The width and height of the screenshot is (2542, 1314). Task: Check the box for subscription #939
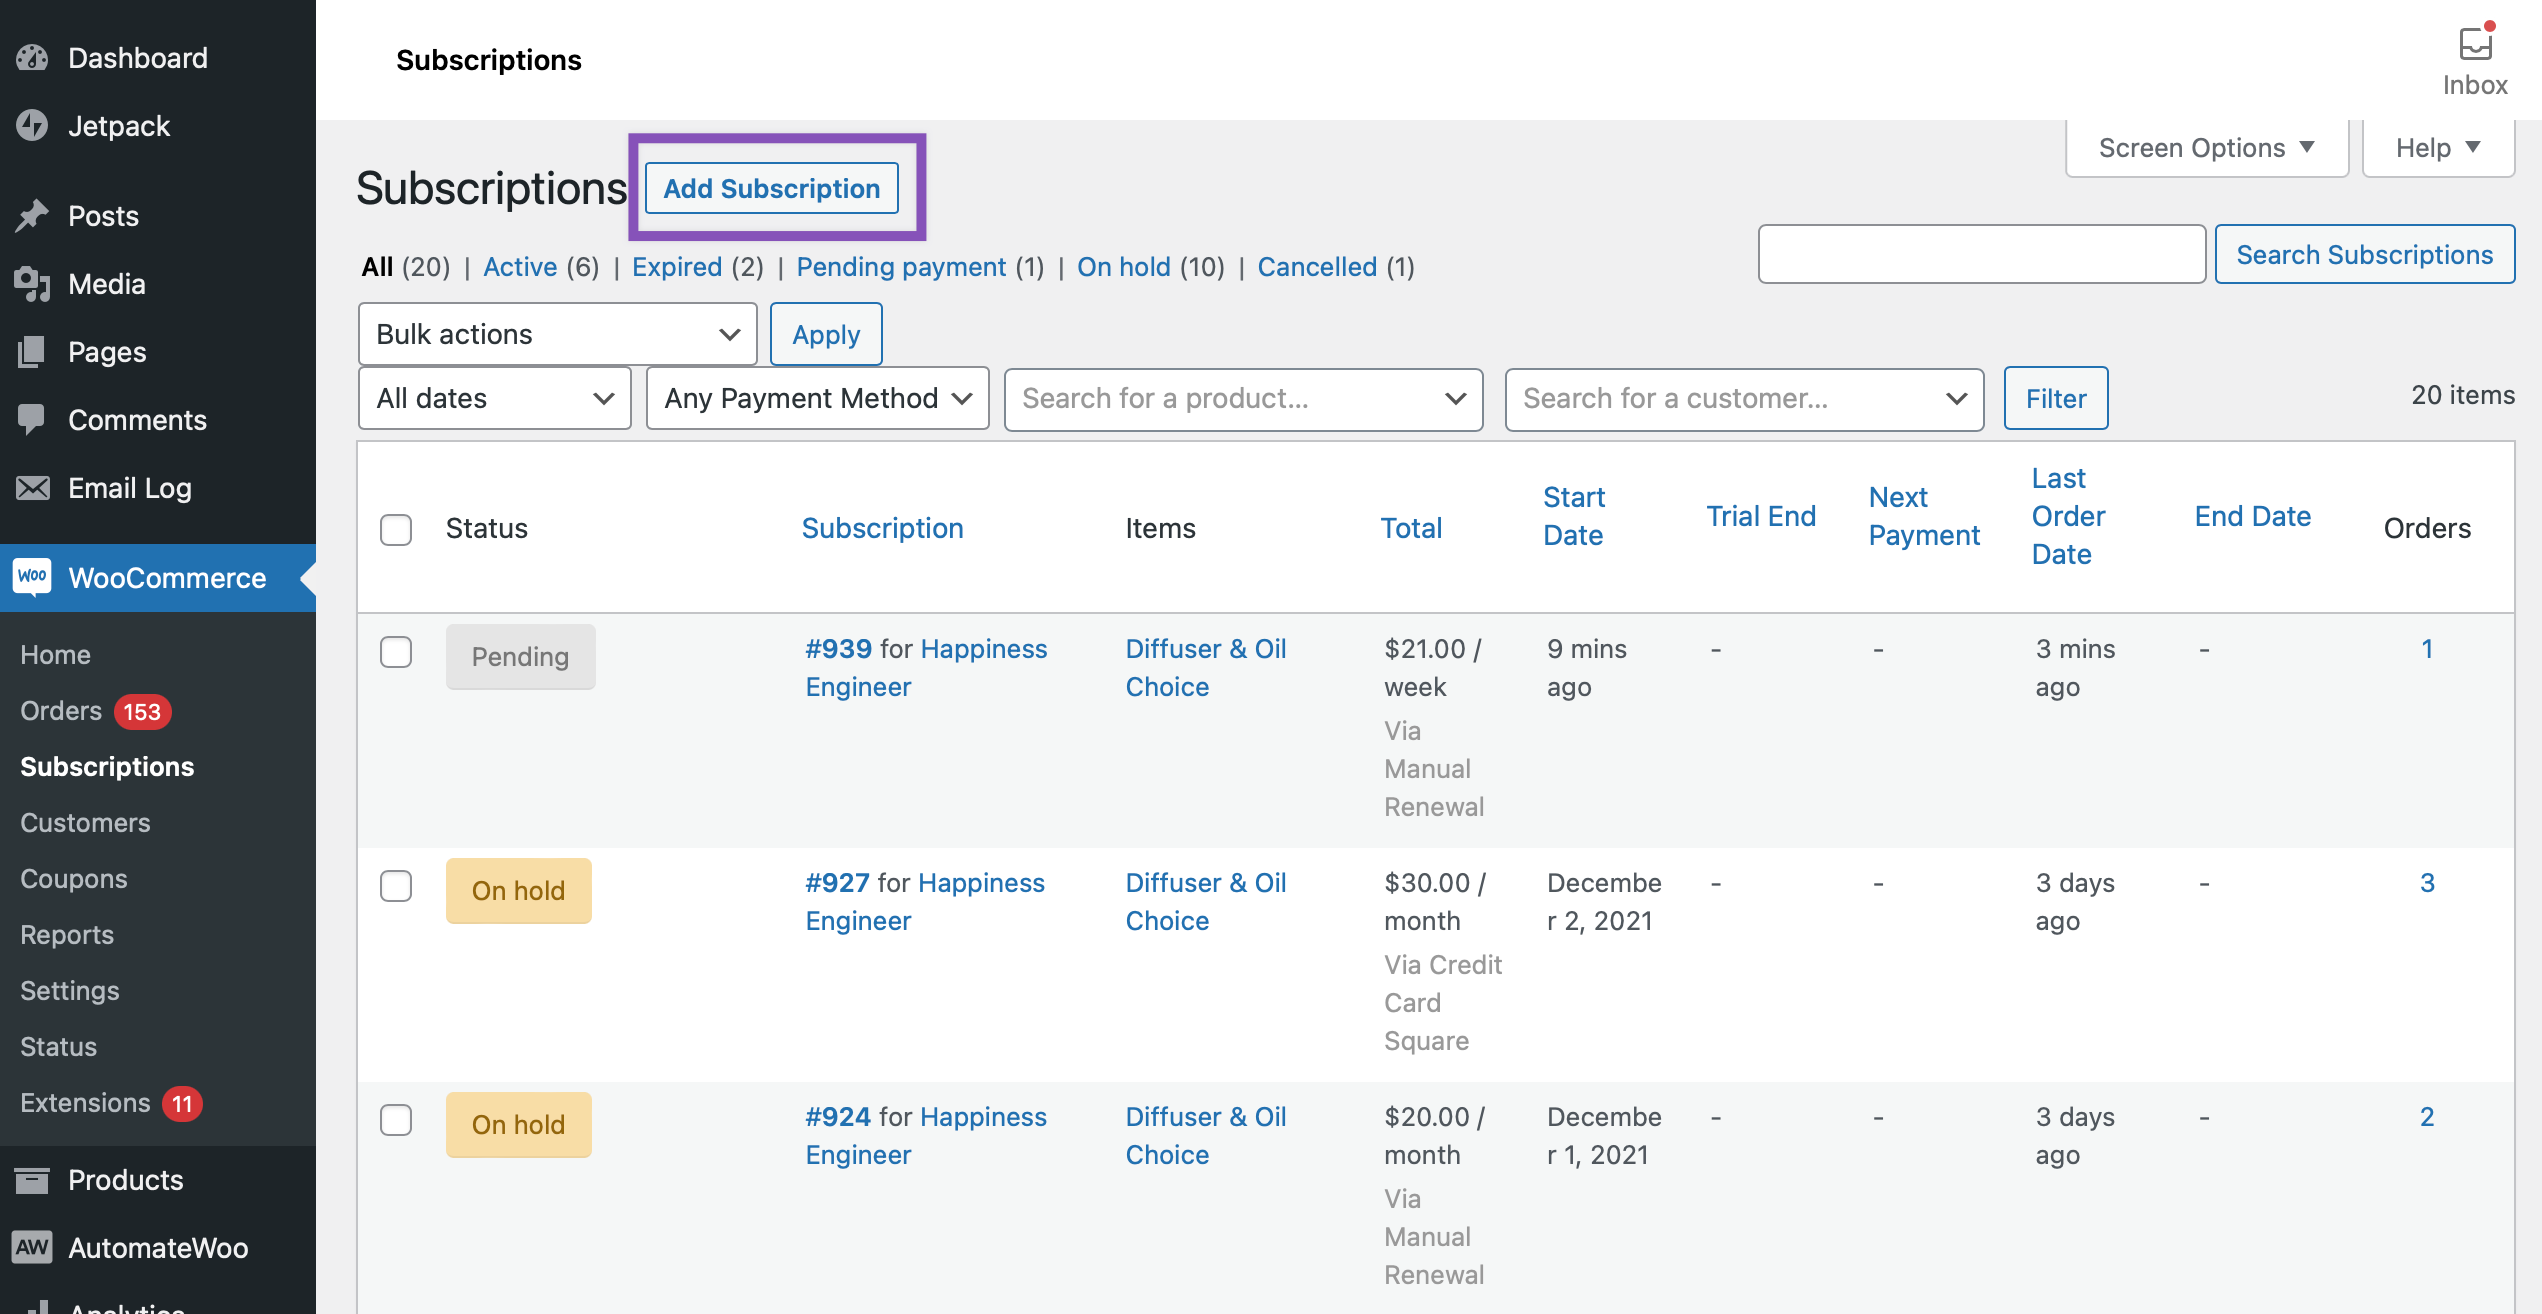click(x=396, y=652)
